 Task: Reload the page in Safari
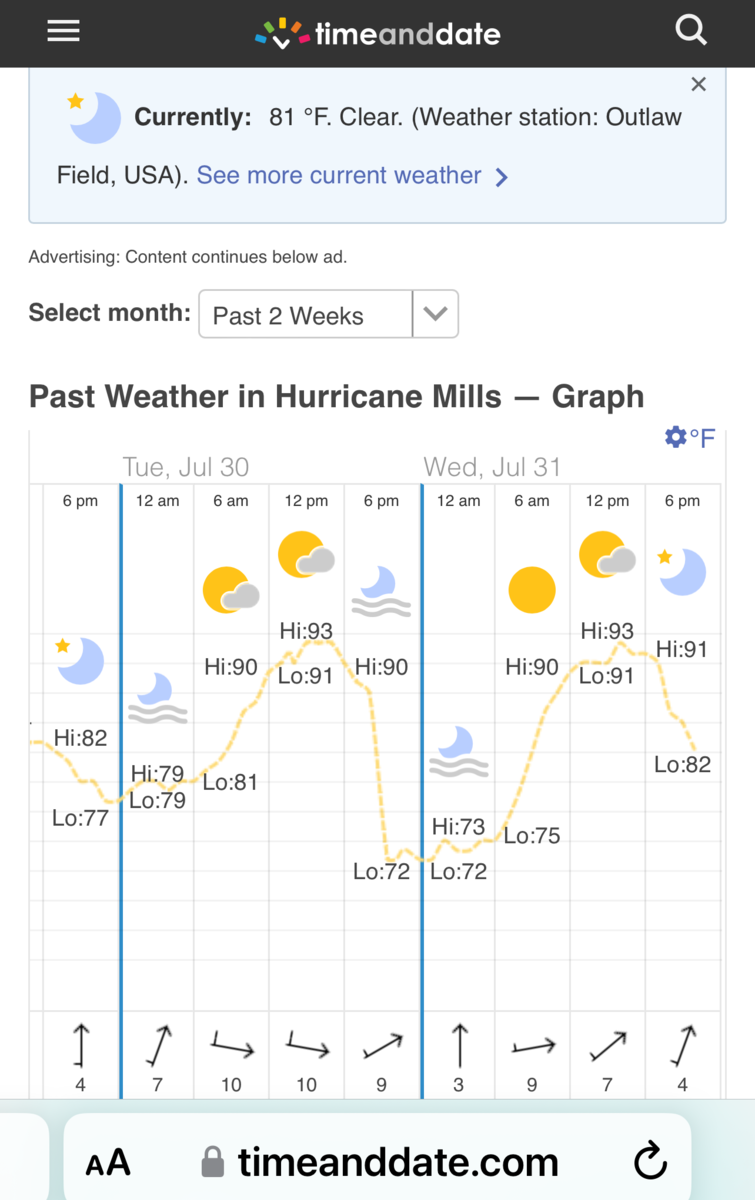coord(650,1162)
